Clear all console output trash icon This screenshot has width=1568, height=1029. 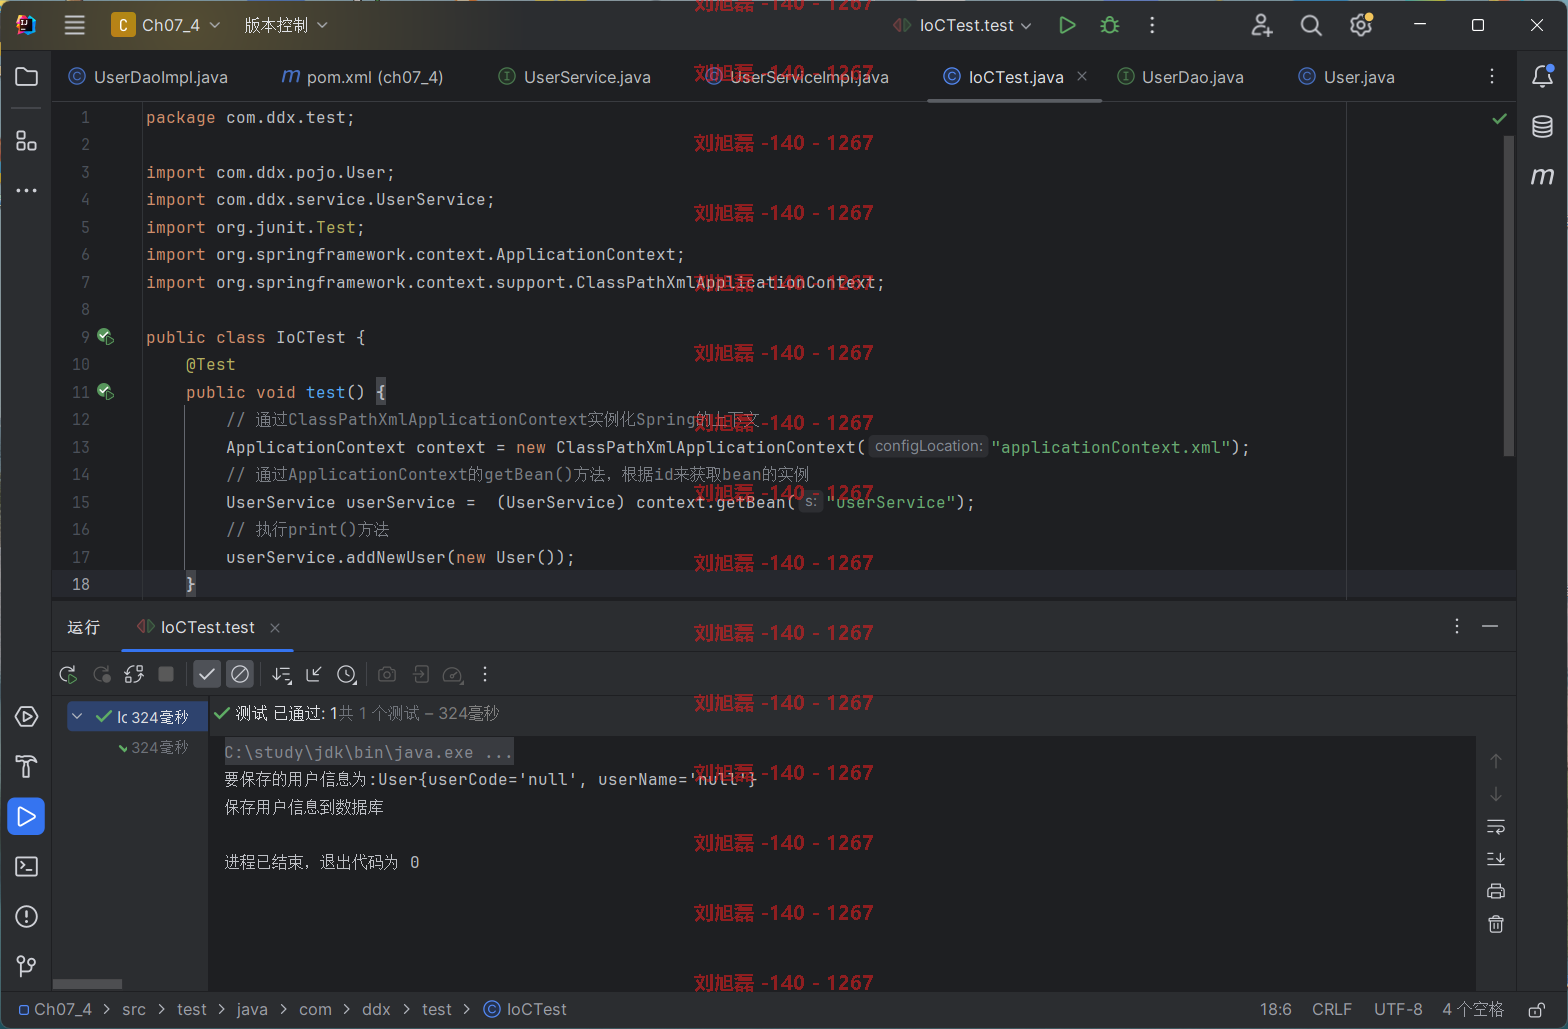1496,924
